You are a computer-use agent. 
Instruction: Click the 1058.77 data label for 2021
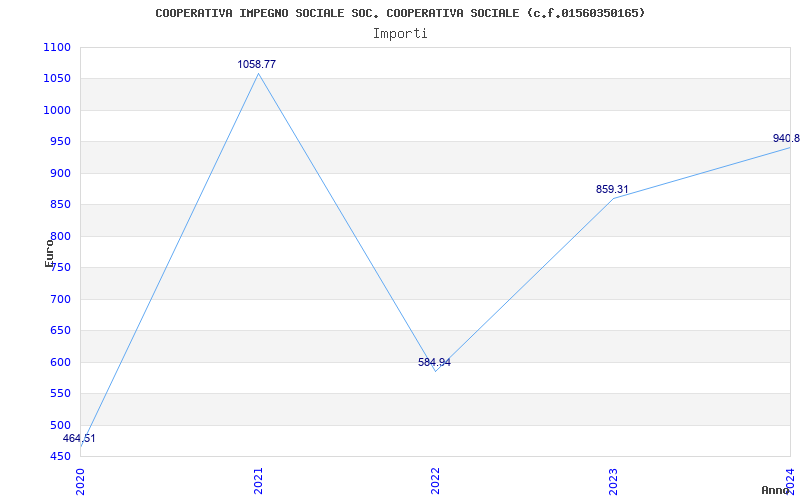257,64
